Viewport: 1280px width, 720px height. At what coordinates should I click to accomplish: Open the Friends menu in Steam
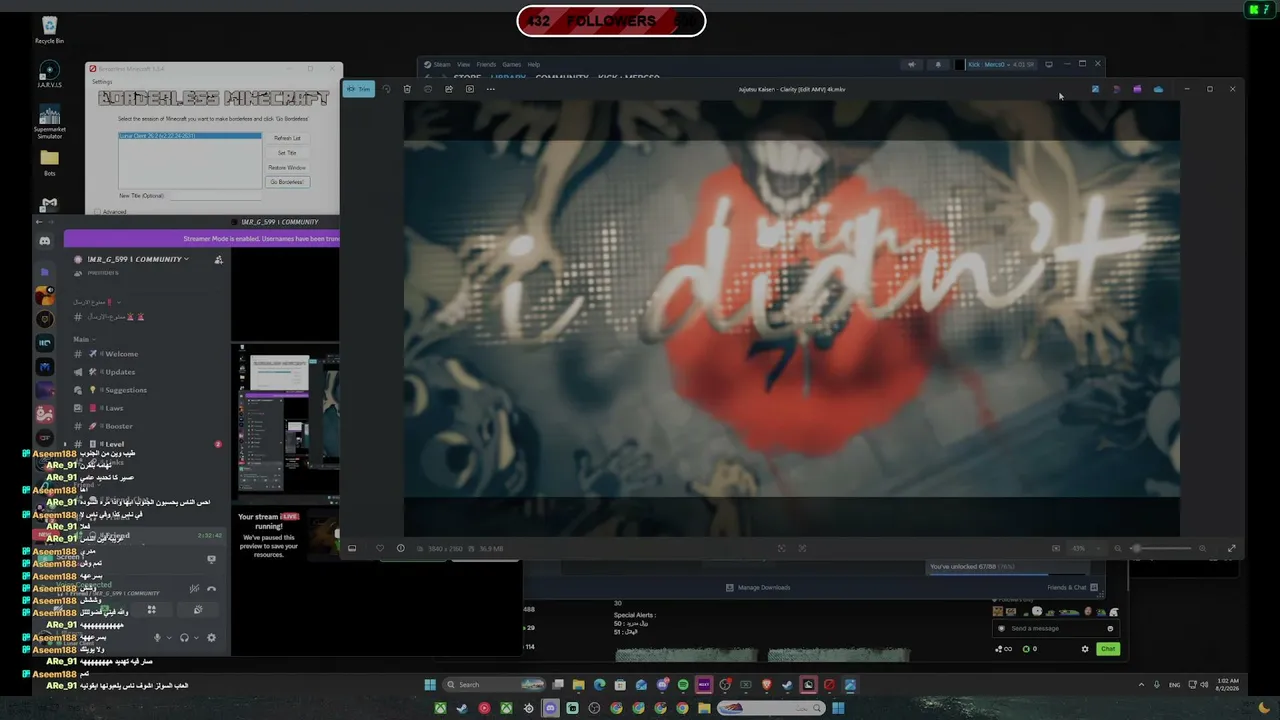point(486,64)
